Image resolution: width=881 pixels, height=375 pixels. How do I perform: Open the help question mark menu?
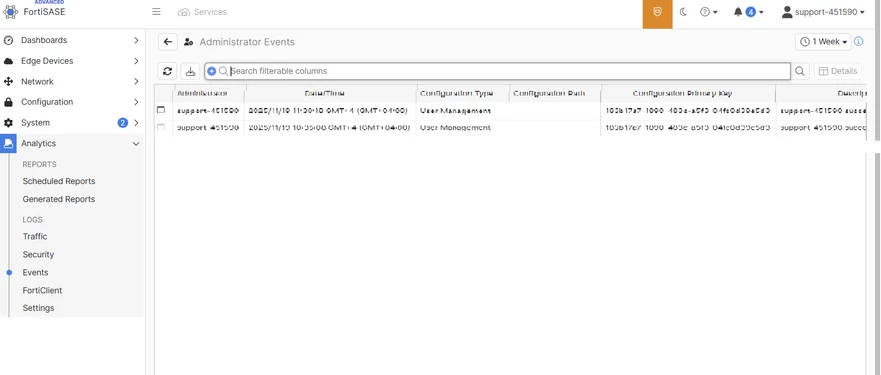coord(709,12)
